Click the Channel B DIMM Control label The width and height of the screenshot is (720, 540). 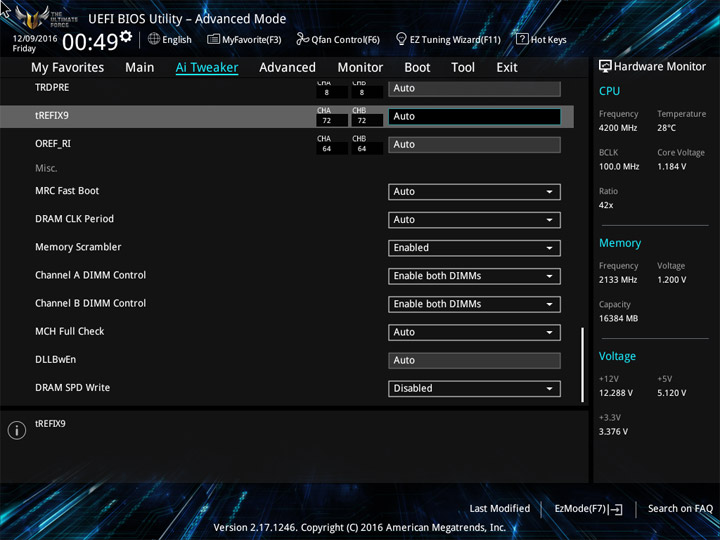(x=90, y=303)
